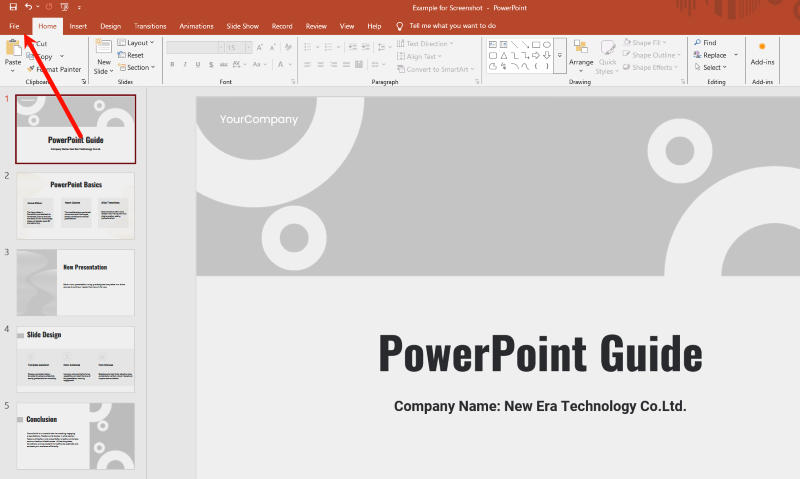Image resolution: width=800 pixels, height=479 pixels.
Task: Switch to the Insert tab
Action: click(x=78, y=26)
